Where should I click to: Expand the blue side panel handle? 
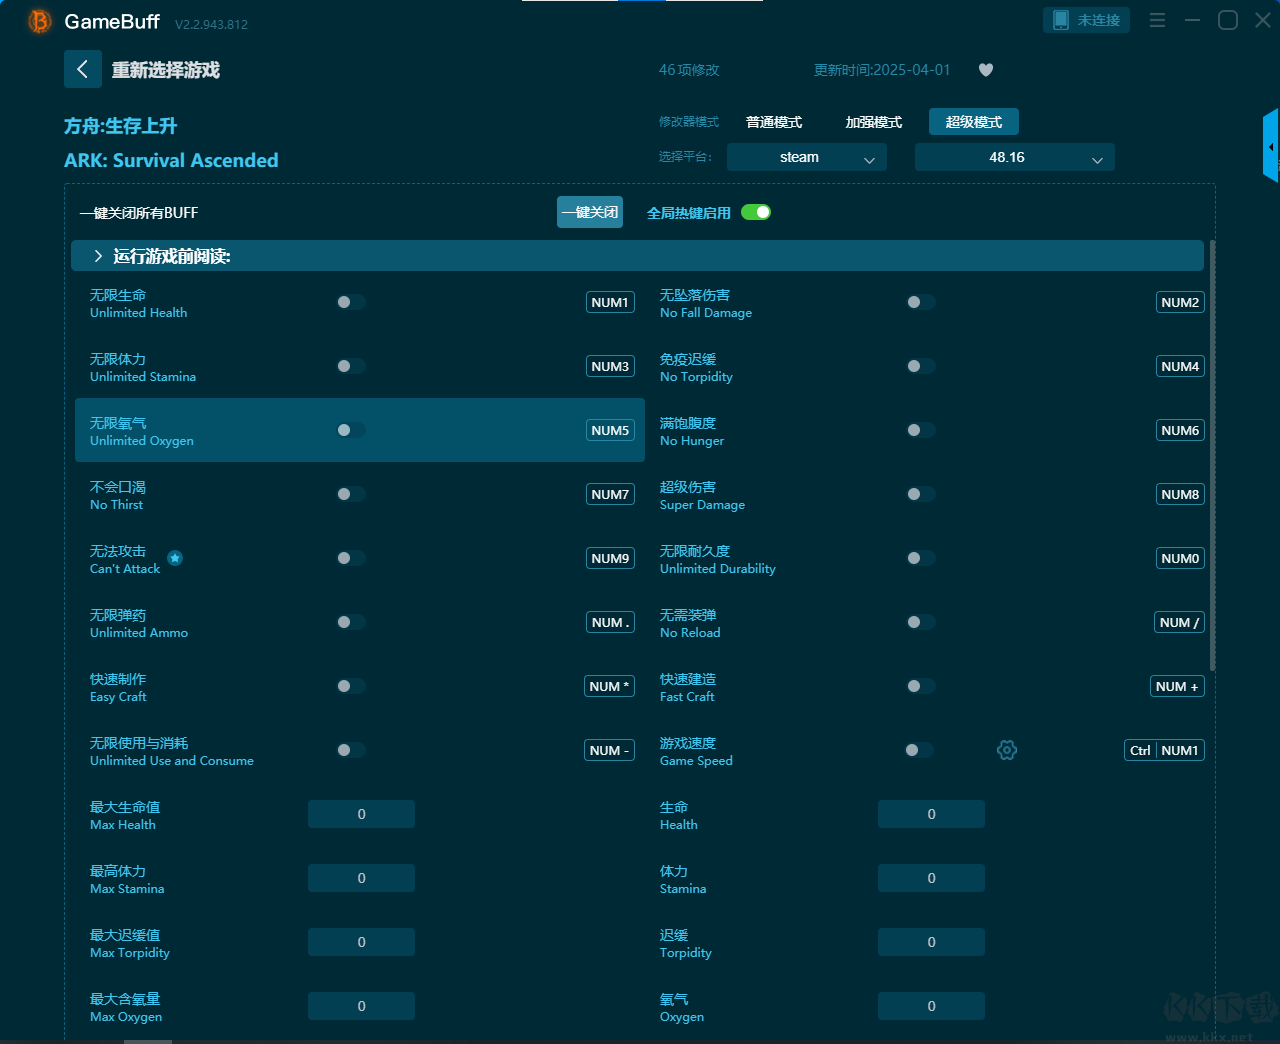point(1271,146)
